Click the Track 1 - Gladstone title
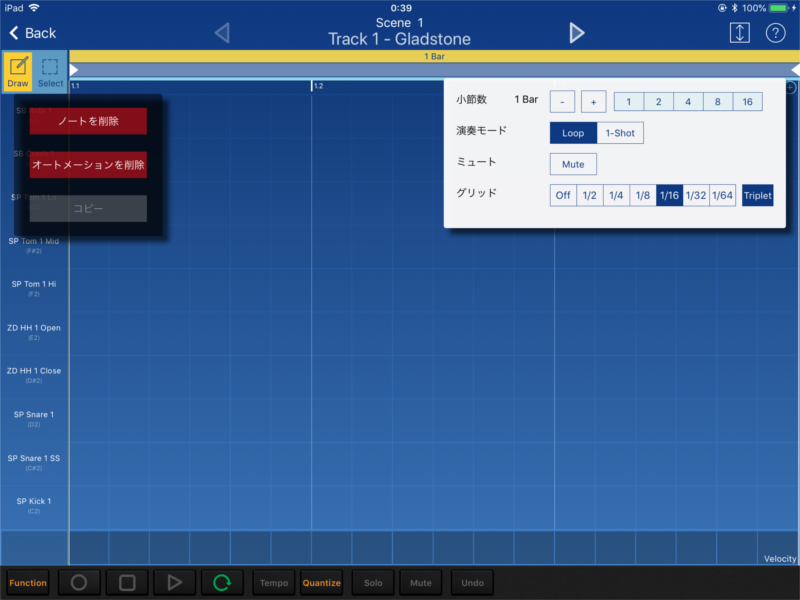 399,39
